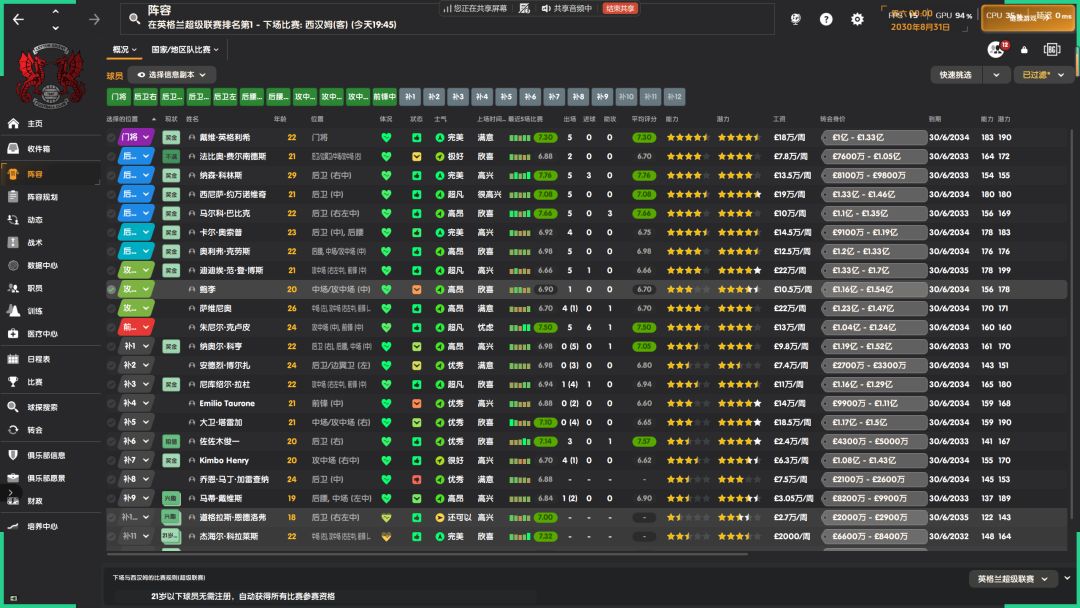Open the 国家/地区队比赛 tab menu

coord(185,50)
